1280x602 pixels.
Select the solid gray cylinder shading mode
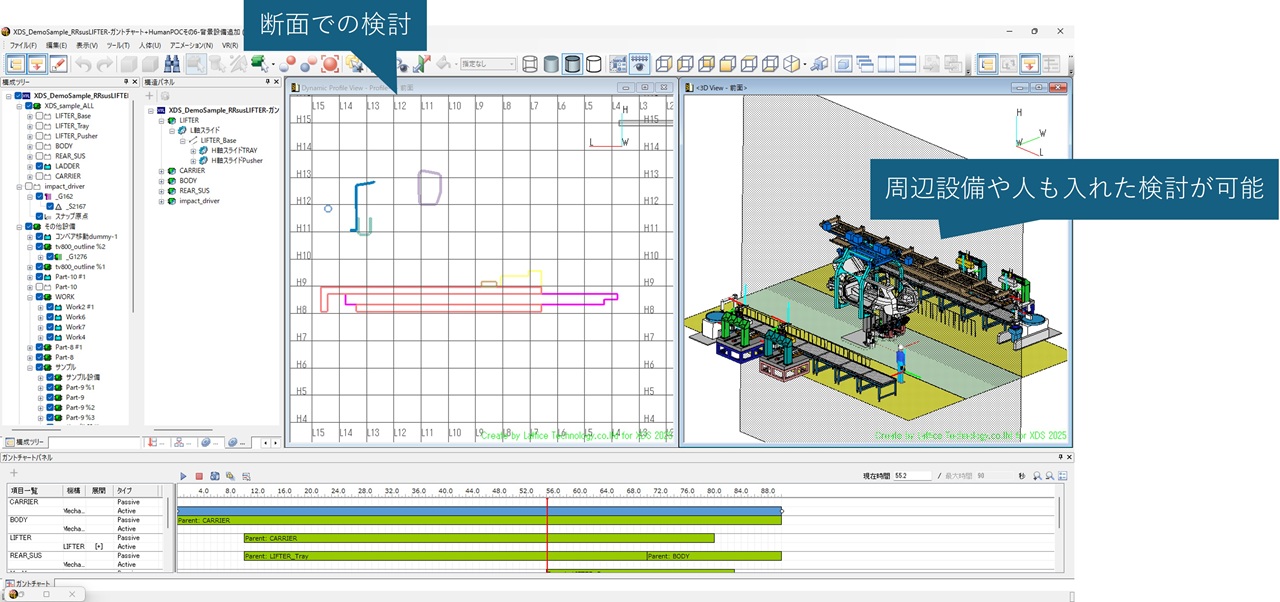pos(551,64)
